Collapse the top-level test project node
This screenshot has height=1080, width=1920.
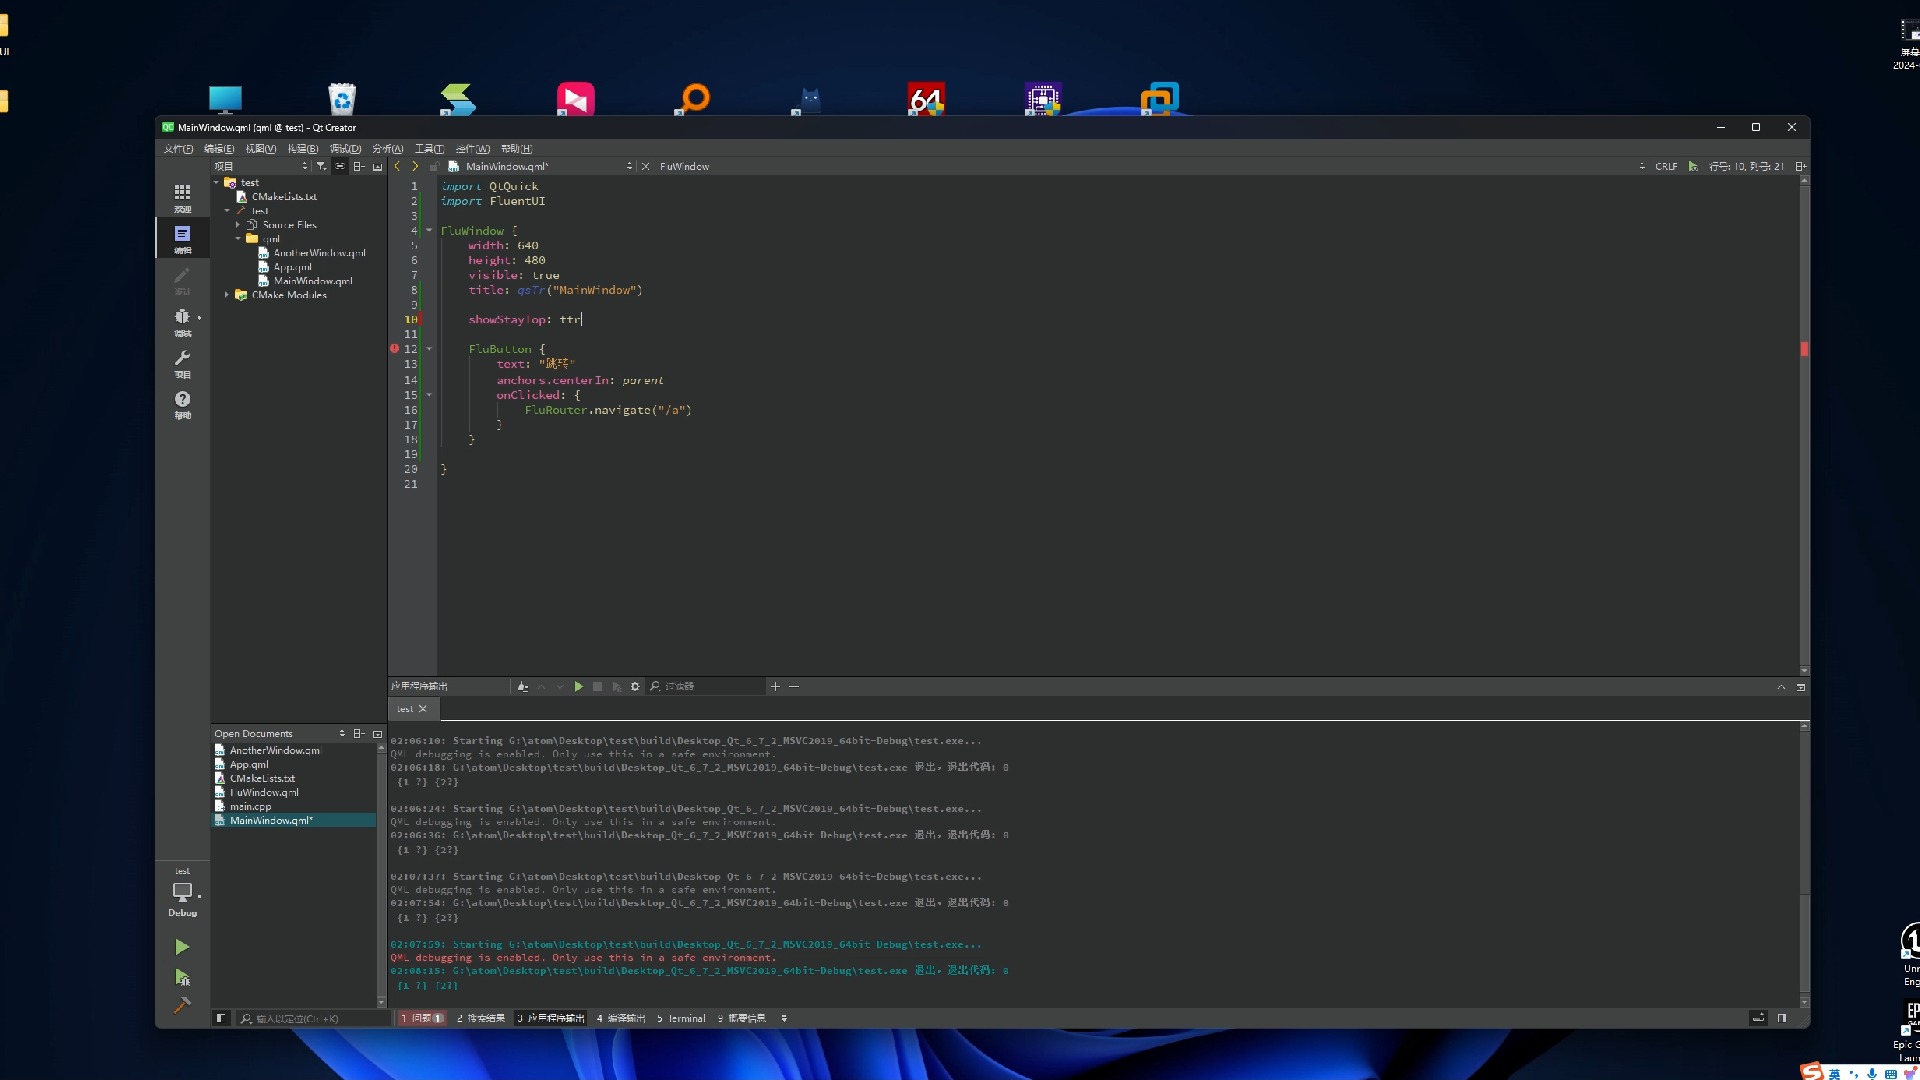216,182
